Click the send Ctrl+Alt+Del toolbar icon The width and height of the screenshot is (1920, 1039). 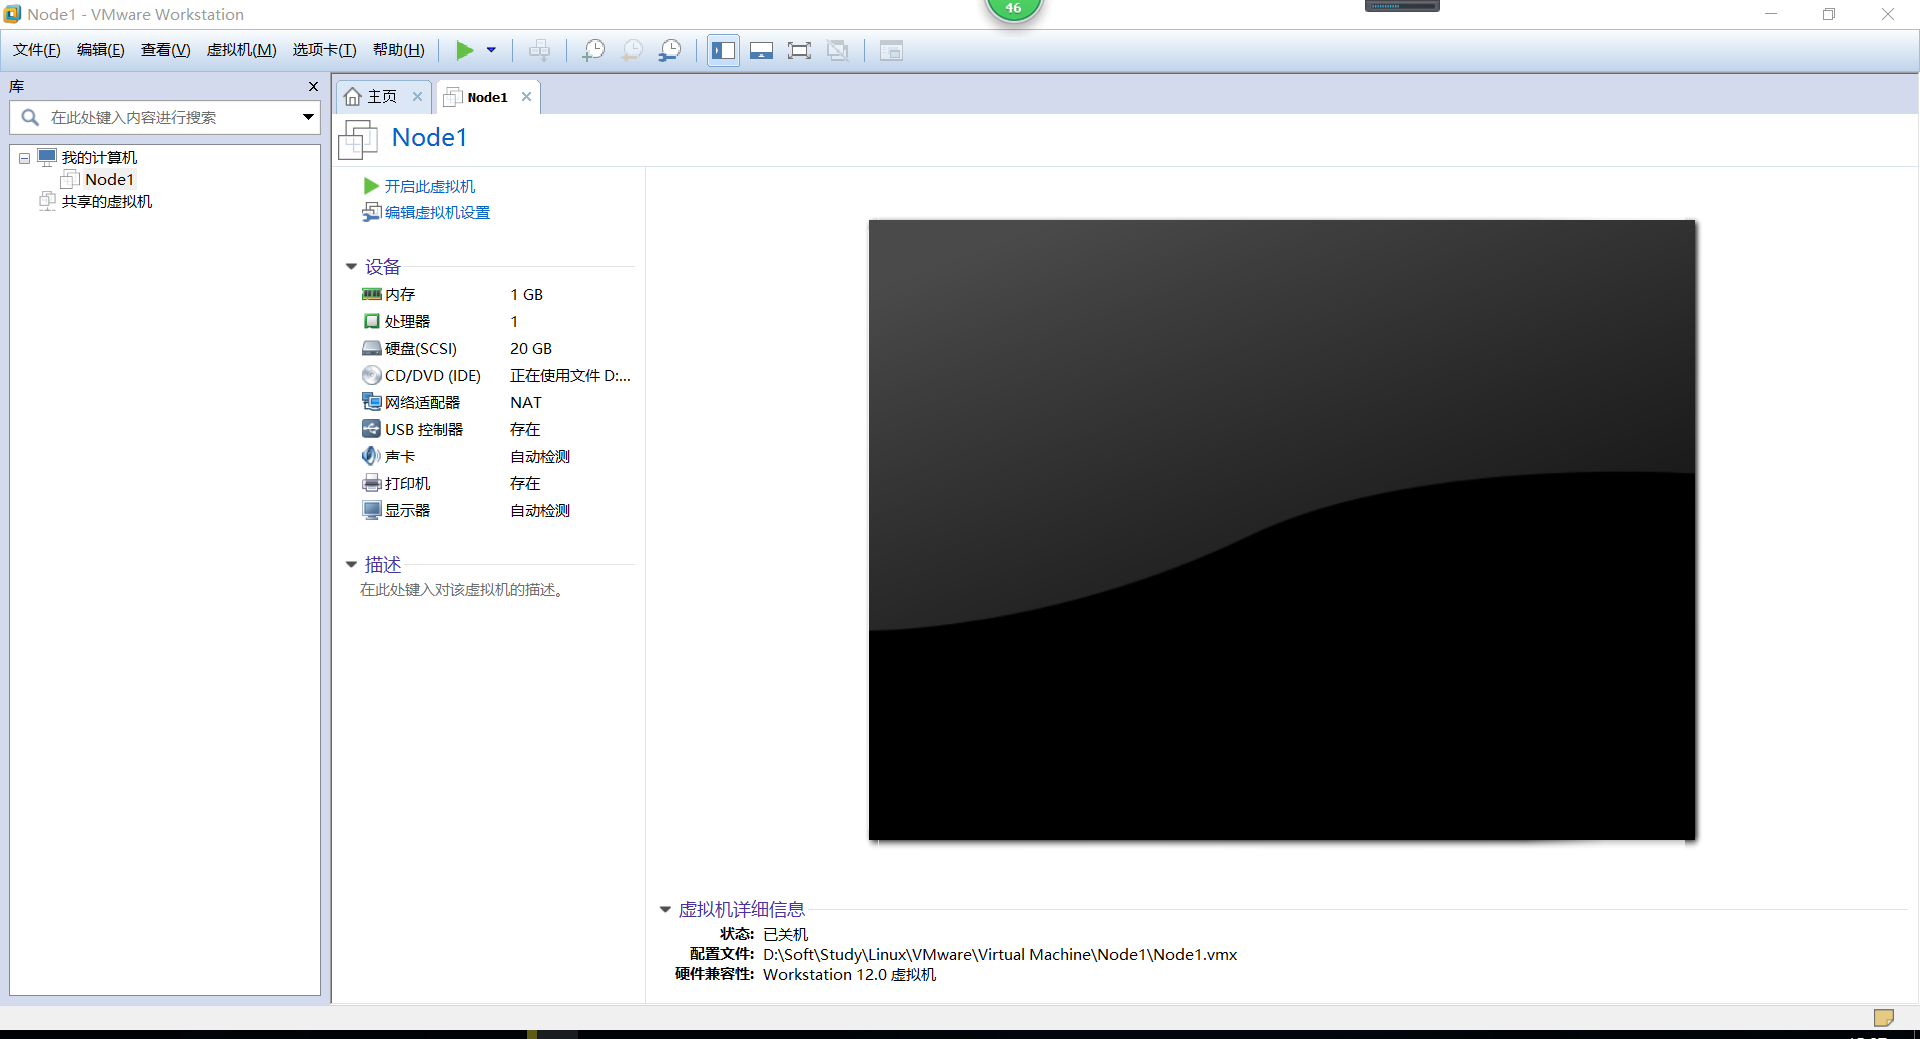click(x=539, y=50)
